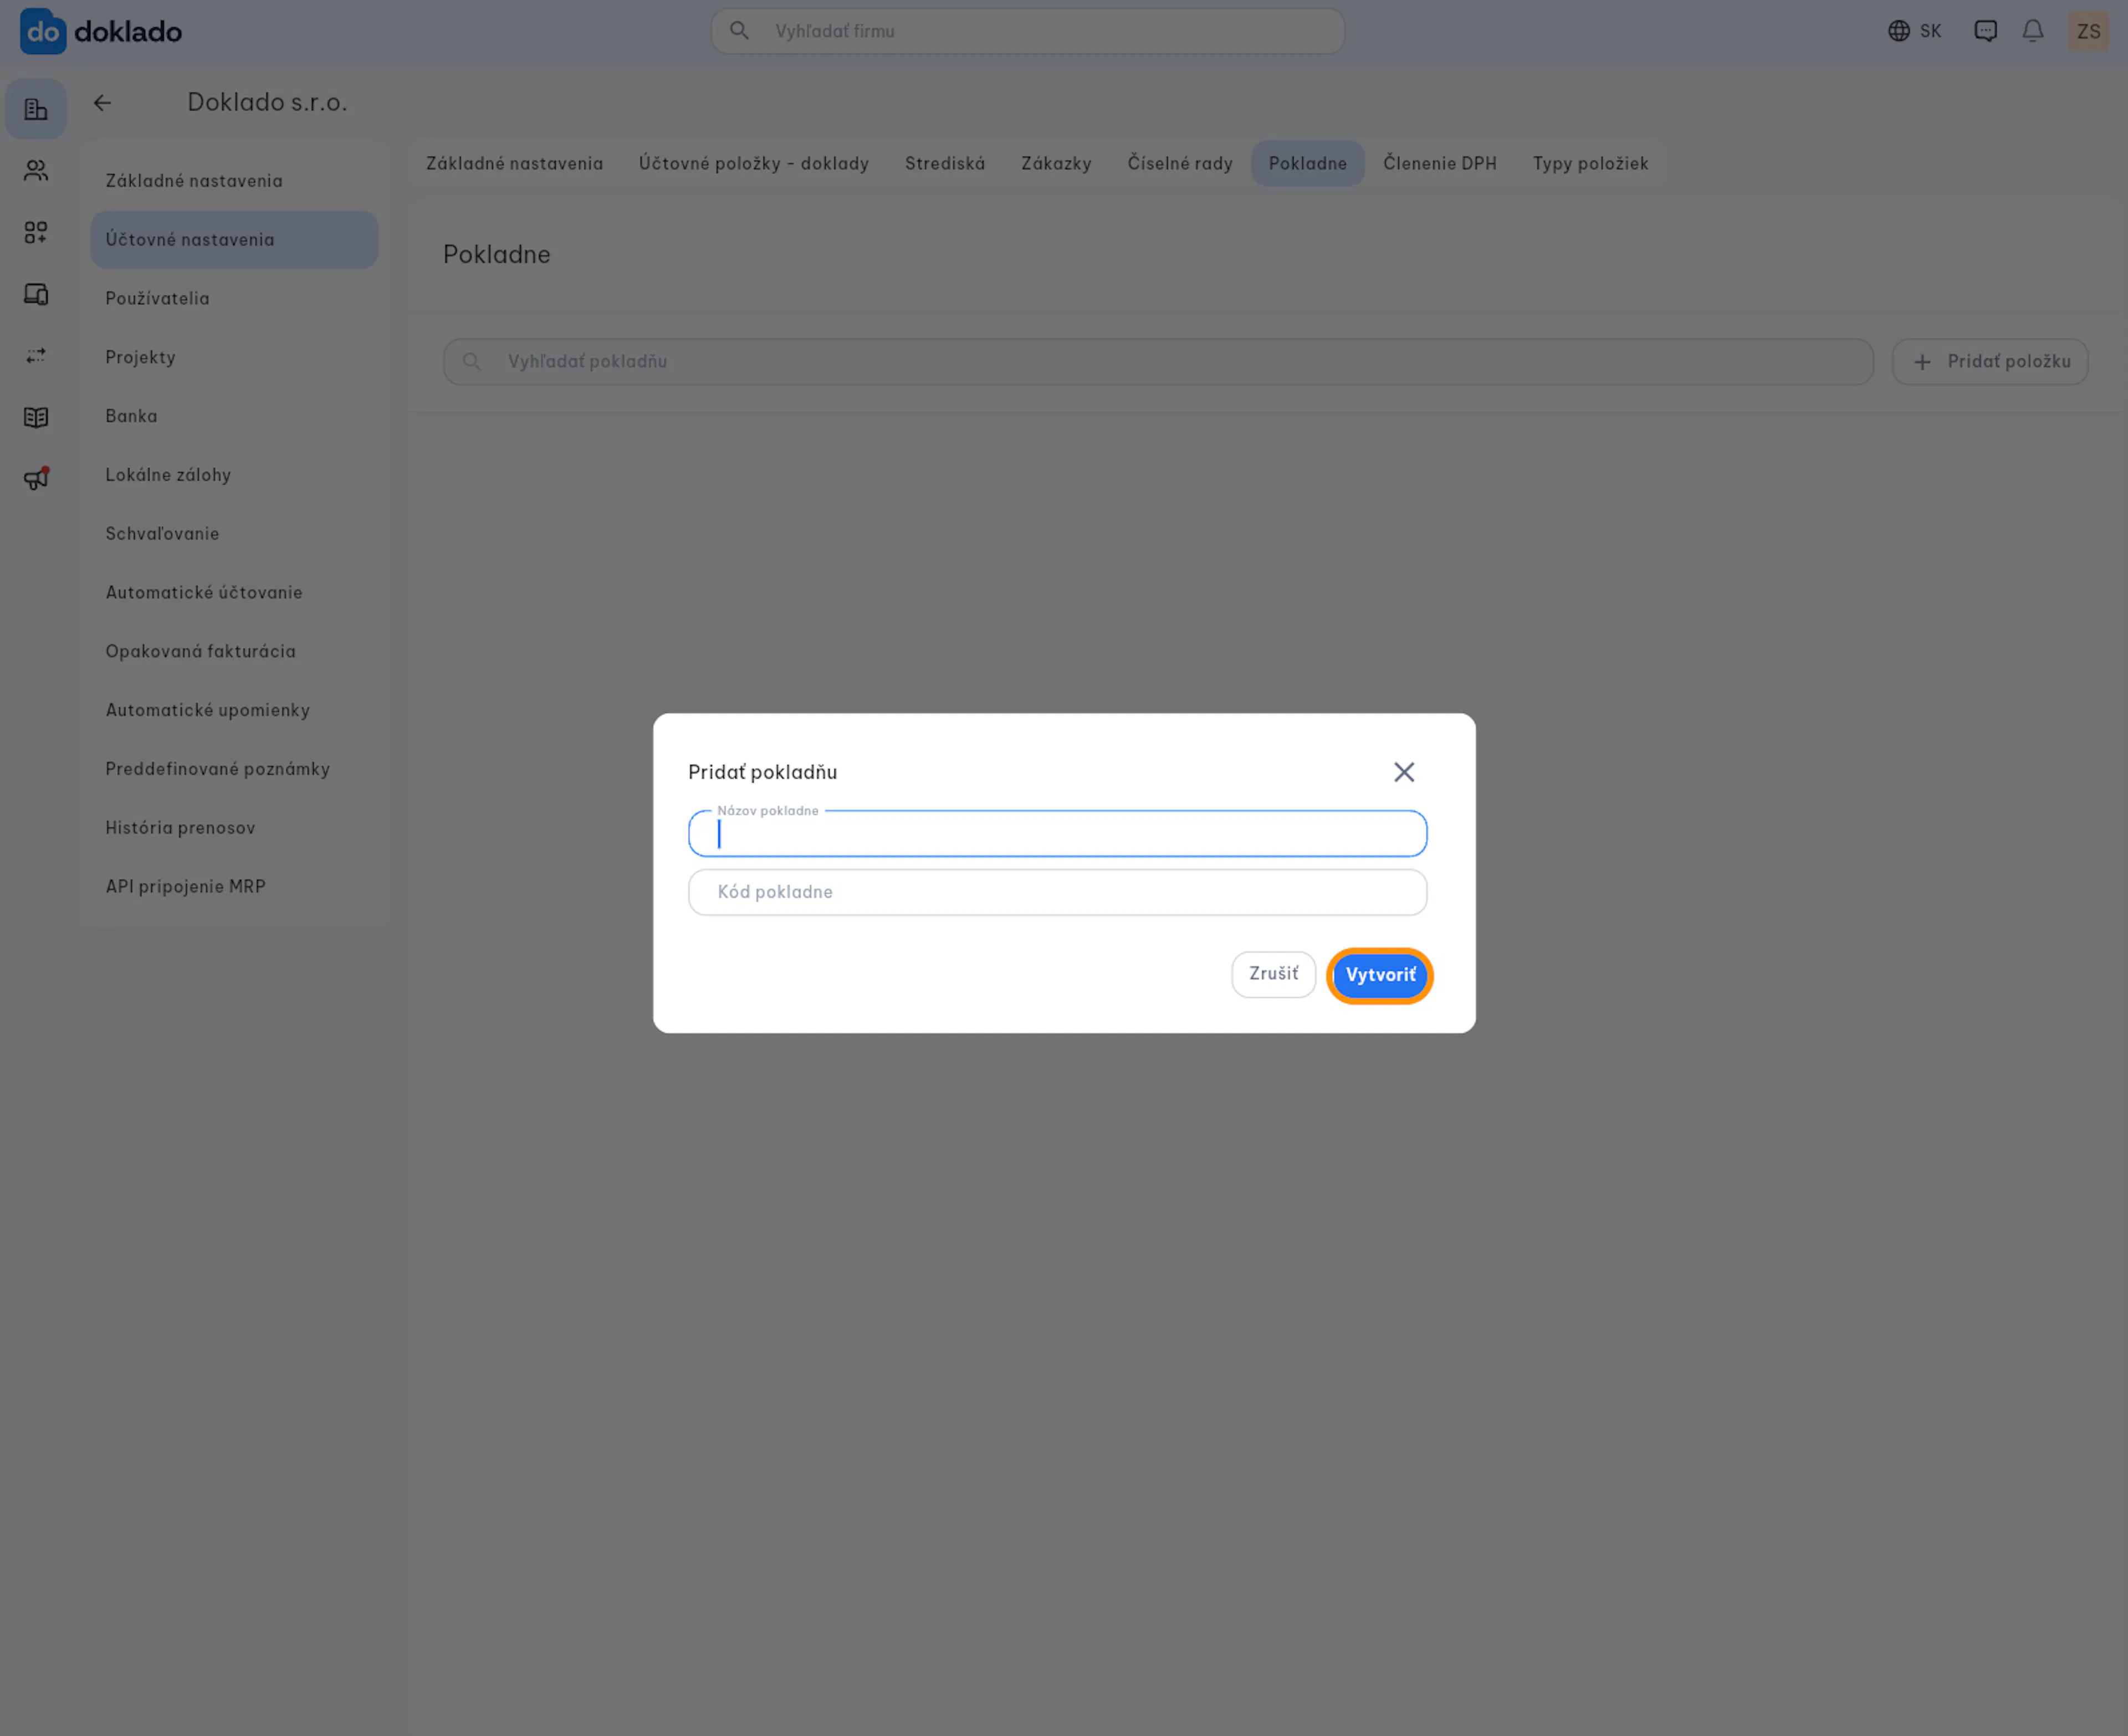Open the apps grid-plus icon in sidebar

click(36, 233)
